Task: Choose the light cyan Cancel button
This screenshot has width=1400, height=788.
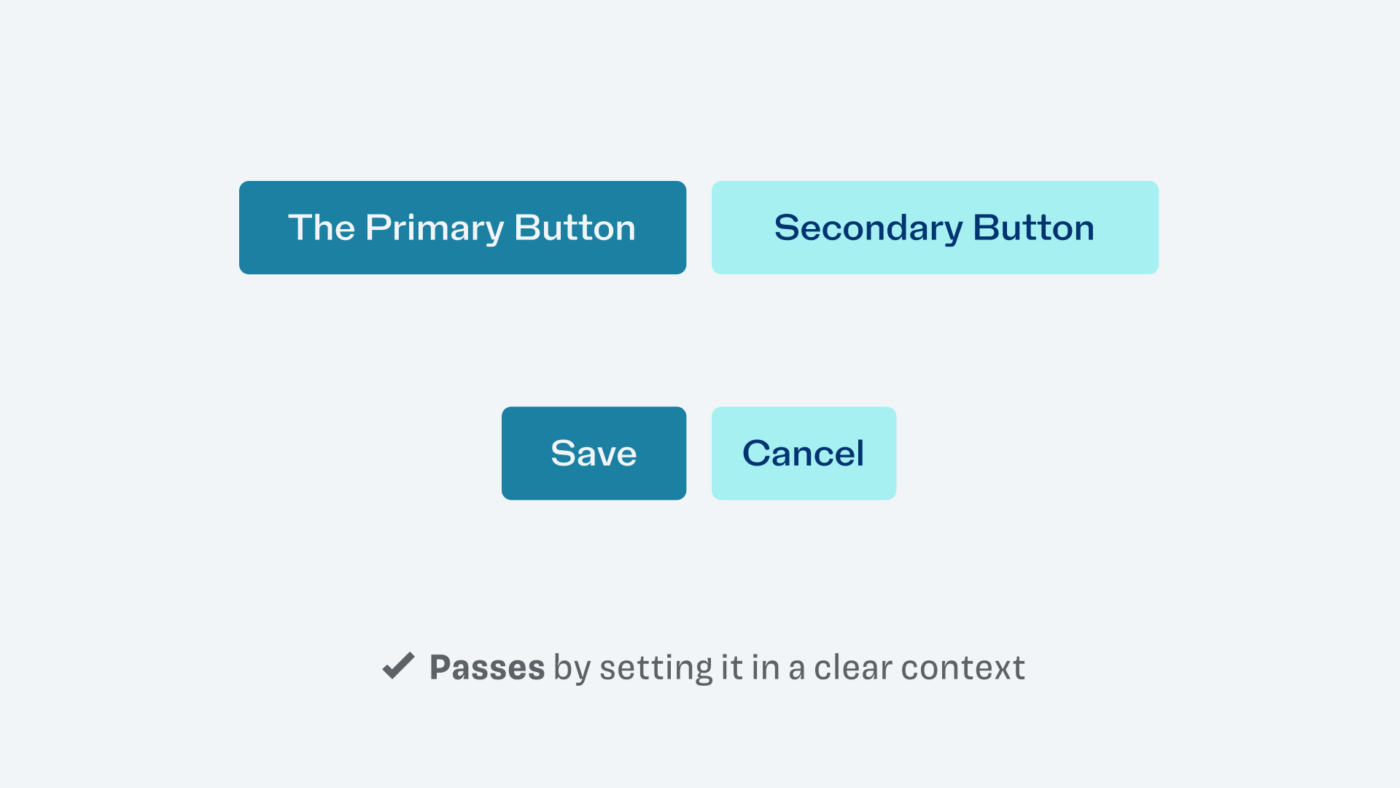Action: click(x=804, y=453)
